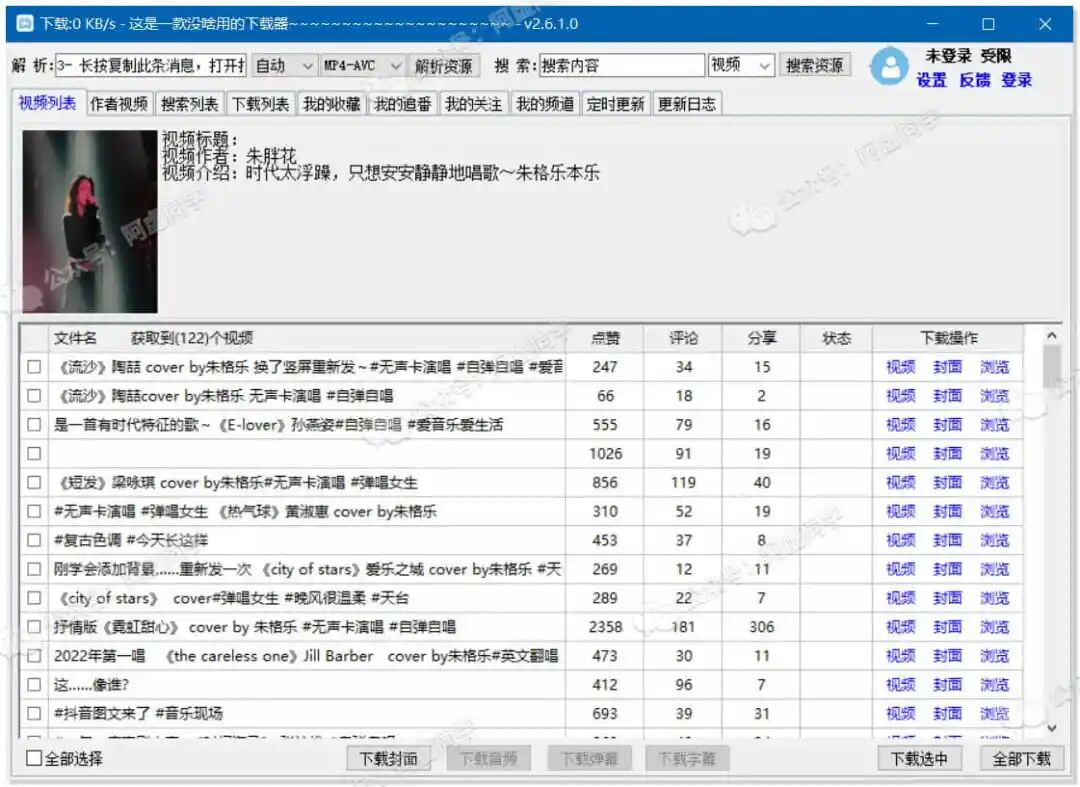
Task: Open the 下载列表 tab
Action: (260, 104)
